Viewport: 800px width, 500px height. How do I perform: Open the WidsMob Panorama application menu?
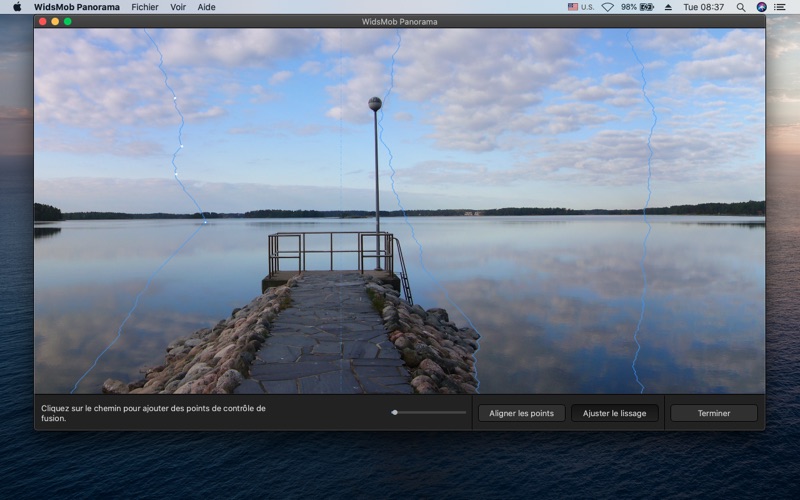[77, 7]
